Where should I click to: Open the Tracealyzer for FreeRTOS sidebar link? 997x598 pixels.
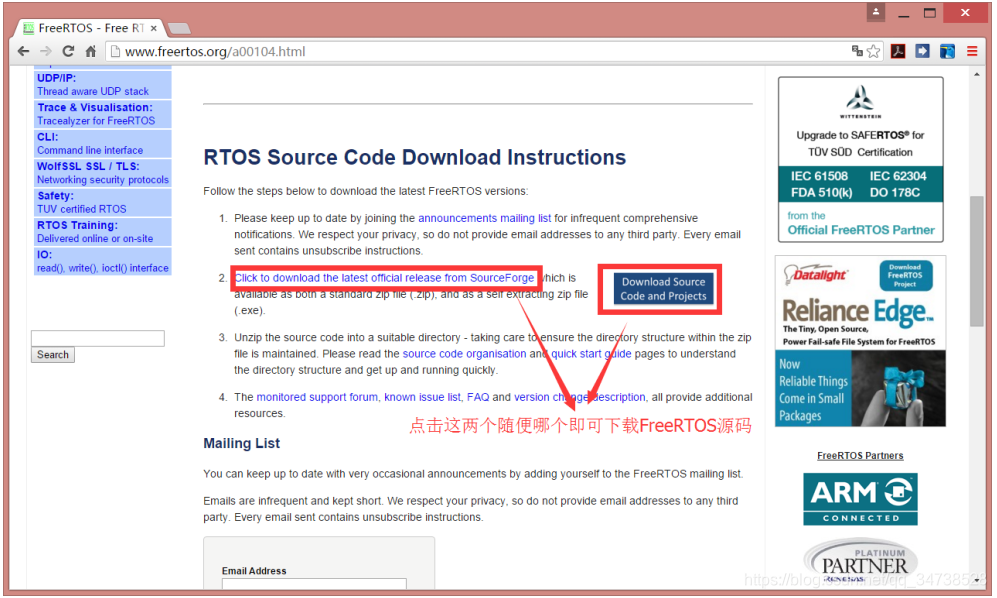[x=96, y=121]
